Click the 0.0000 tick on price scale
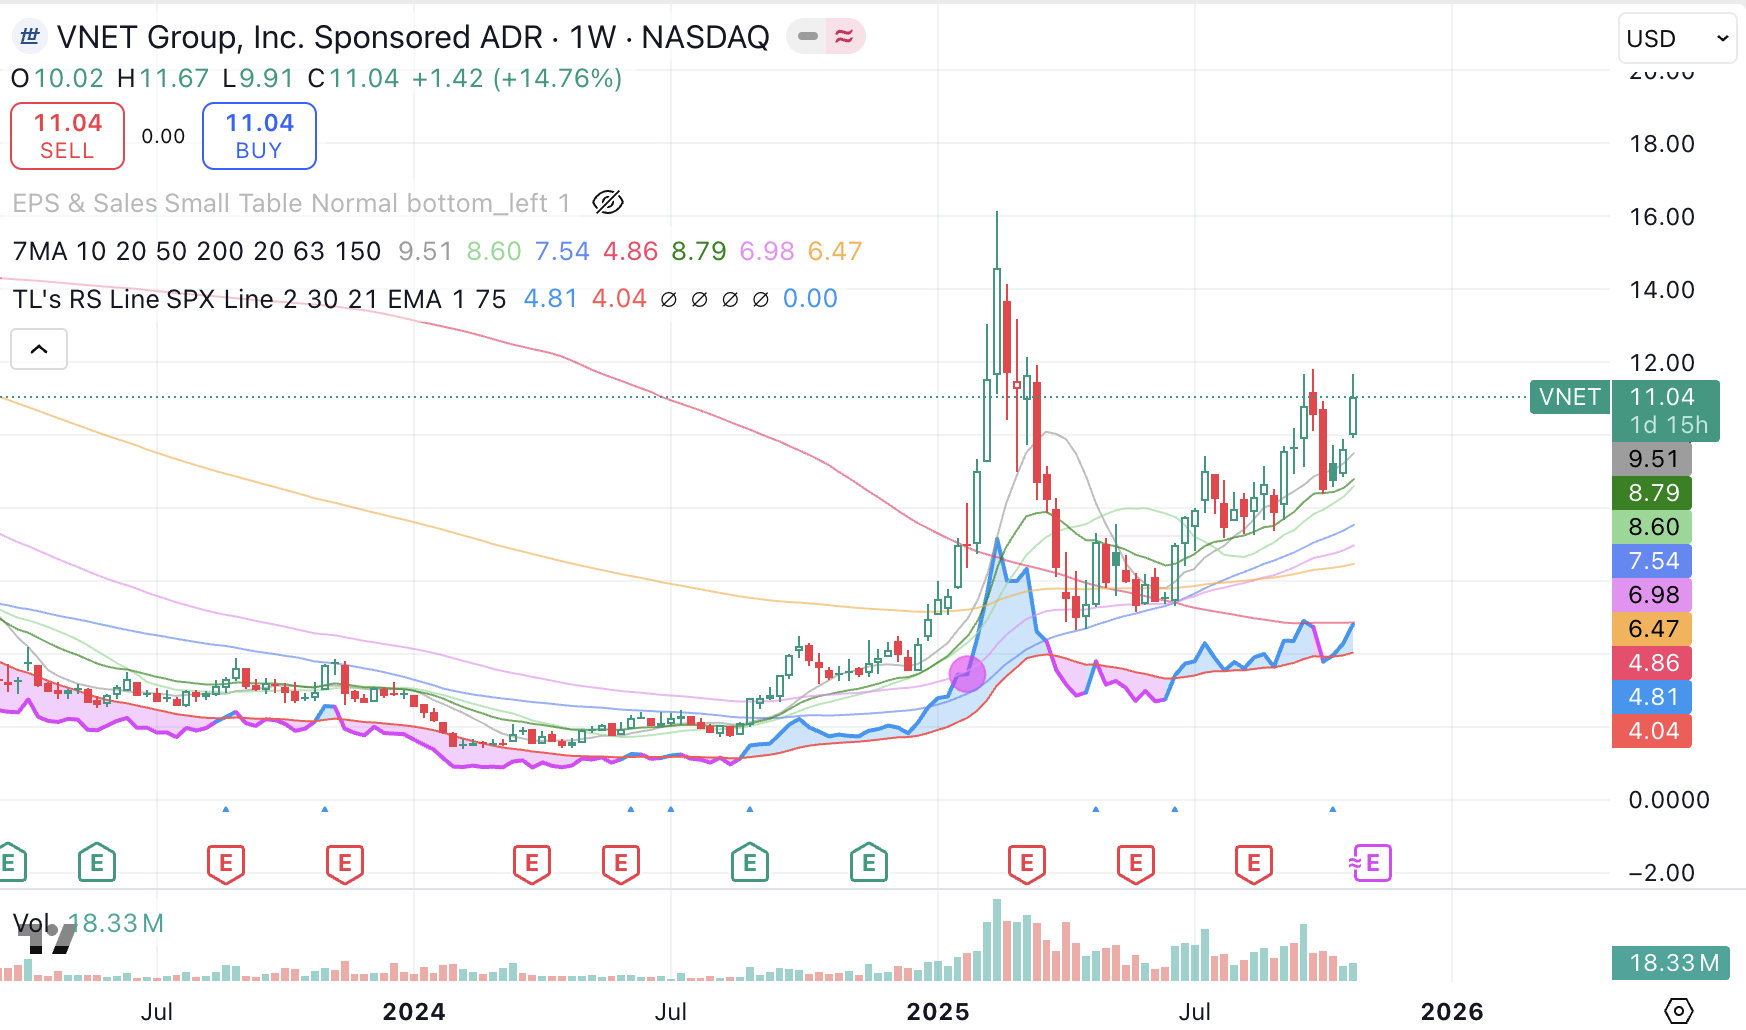The height and width of the screenshot is (1030, 1746). coord(1669,800)
